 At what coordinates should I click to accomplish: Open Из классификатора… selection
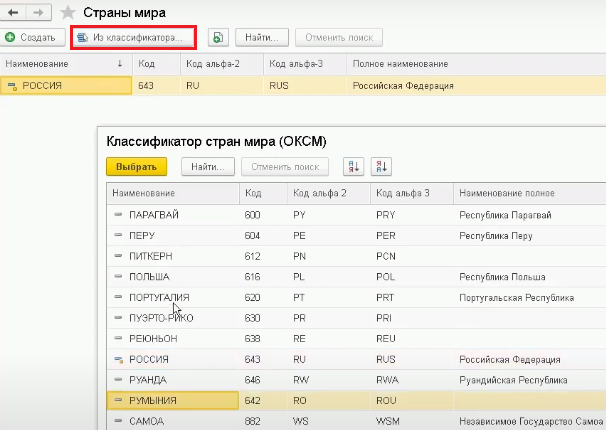pyautogui.click(x=133, y=37)
